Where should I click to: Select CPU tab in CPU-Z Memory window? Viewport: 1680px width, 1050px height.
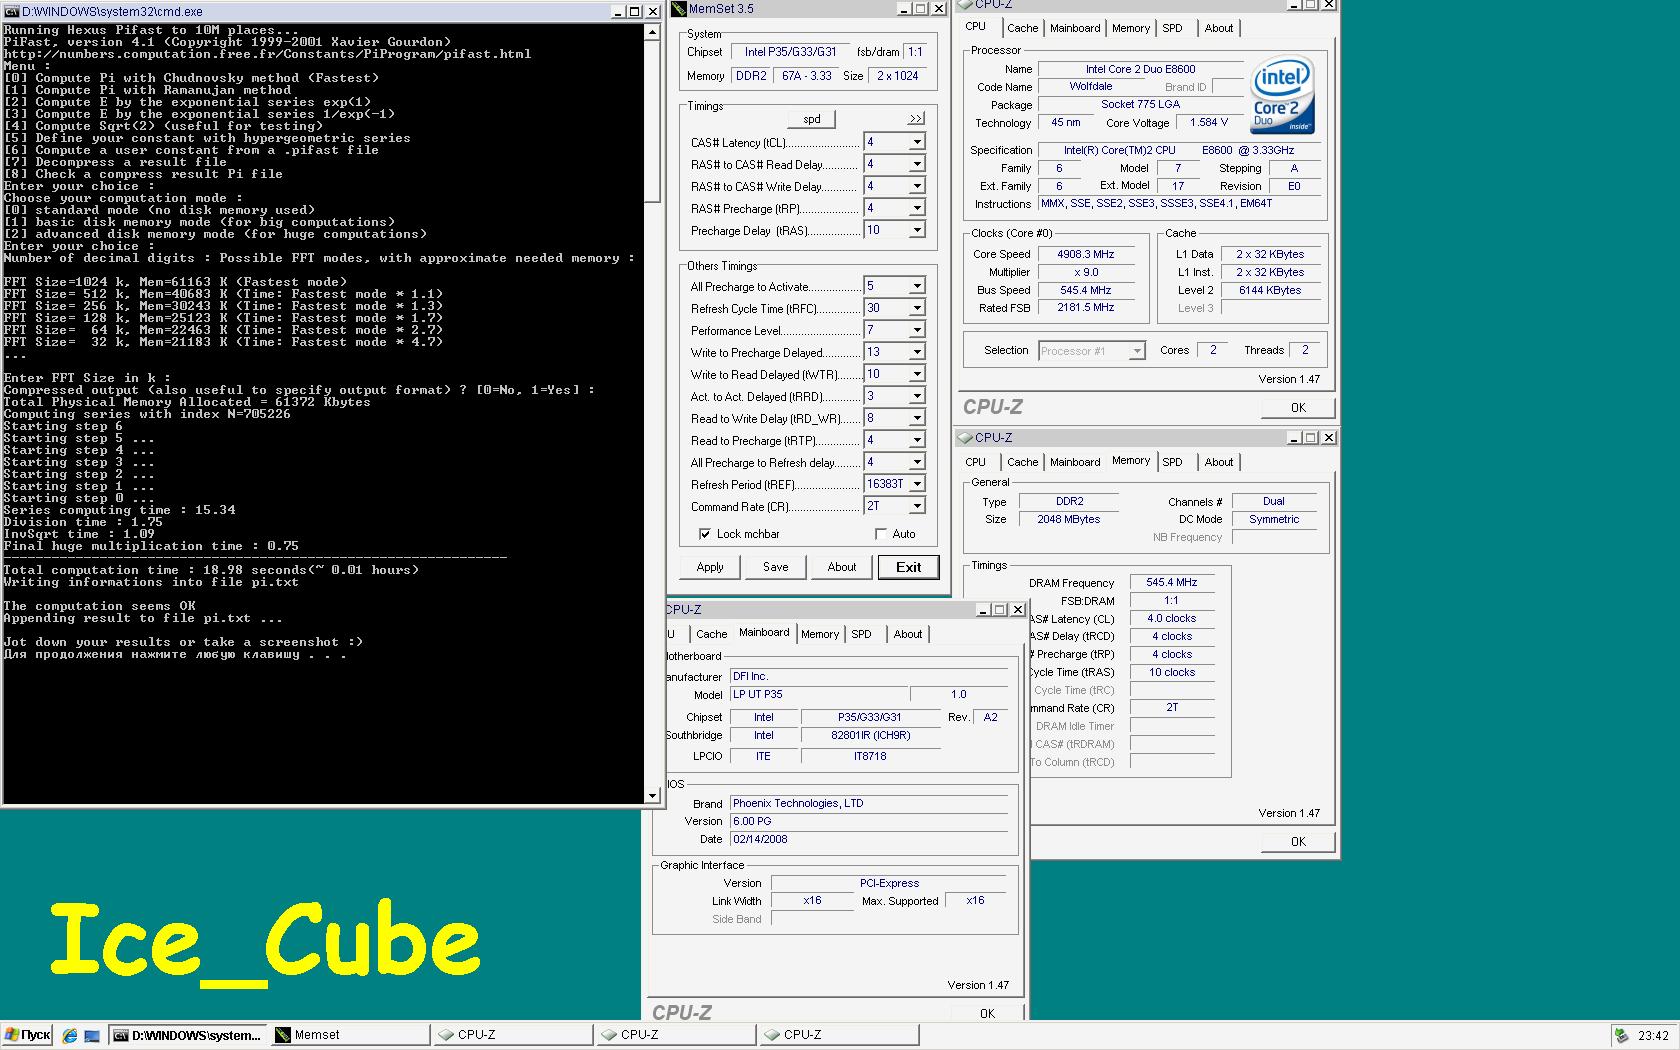pos(976,462)
